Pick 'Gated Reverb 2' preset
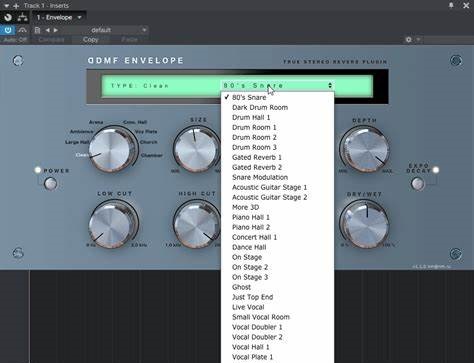This screenshot has width=474, height=363. click(x=277, y=168)
